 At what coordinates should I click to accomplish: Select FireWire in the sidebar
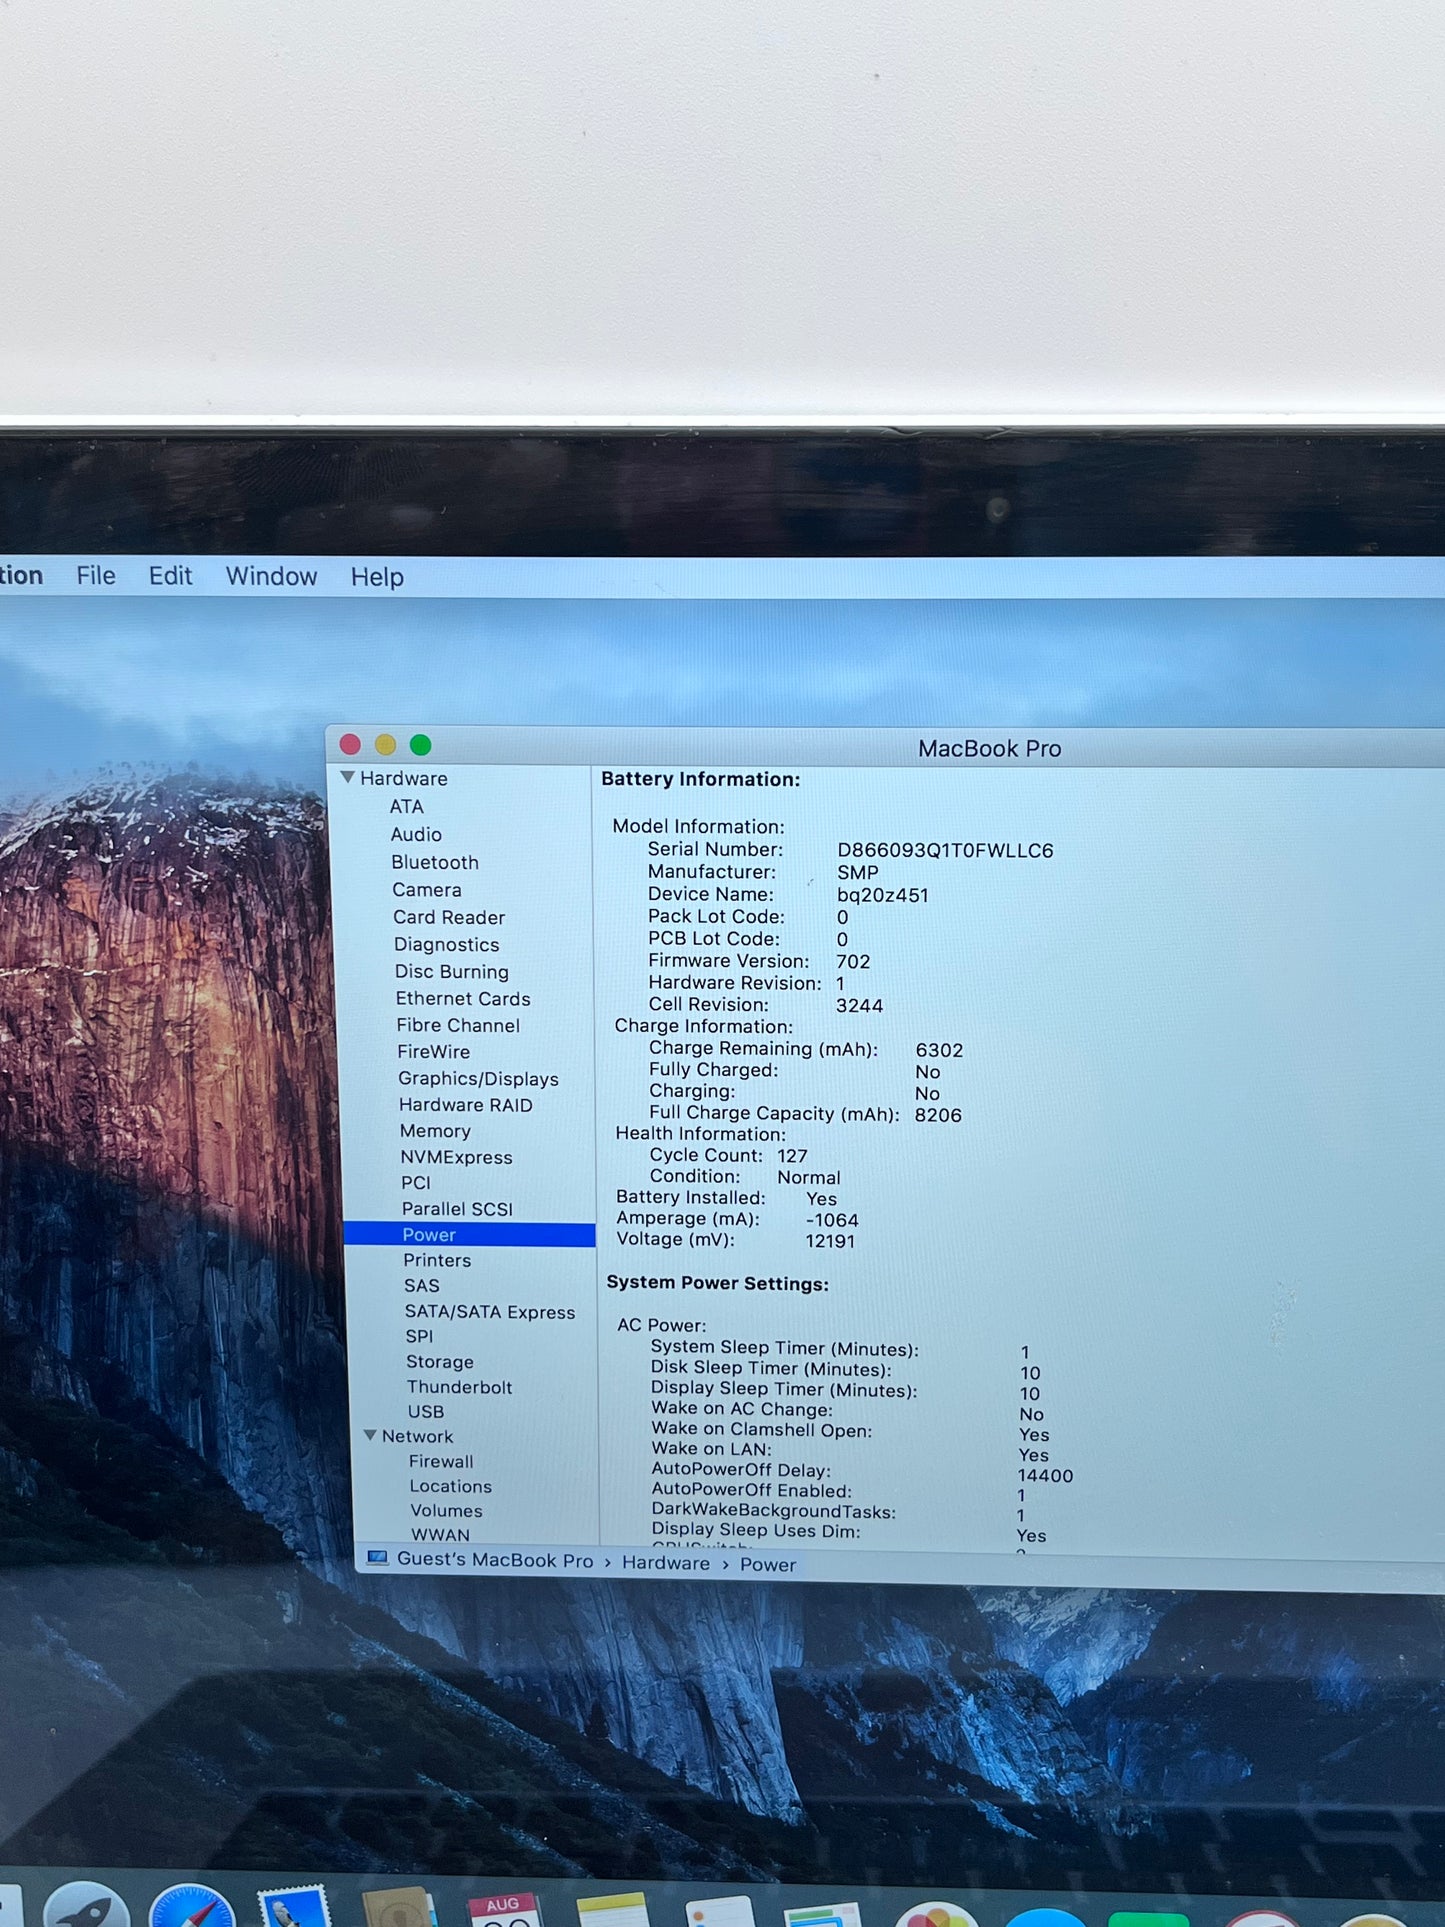click(434, 1051)
